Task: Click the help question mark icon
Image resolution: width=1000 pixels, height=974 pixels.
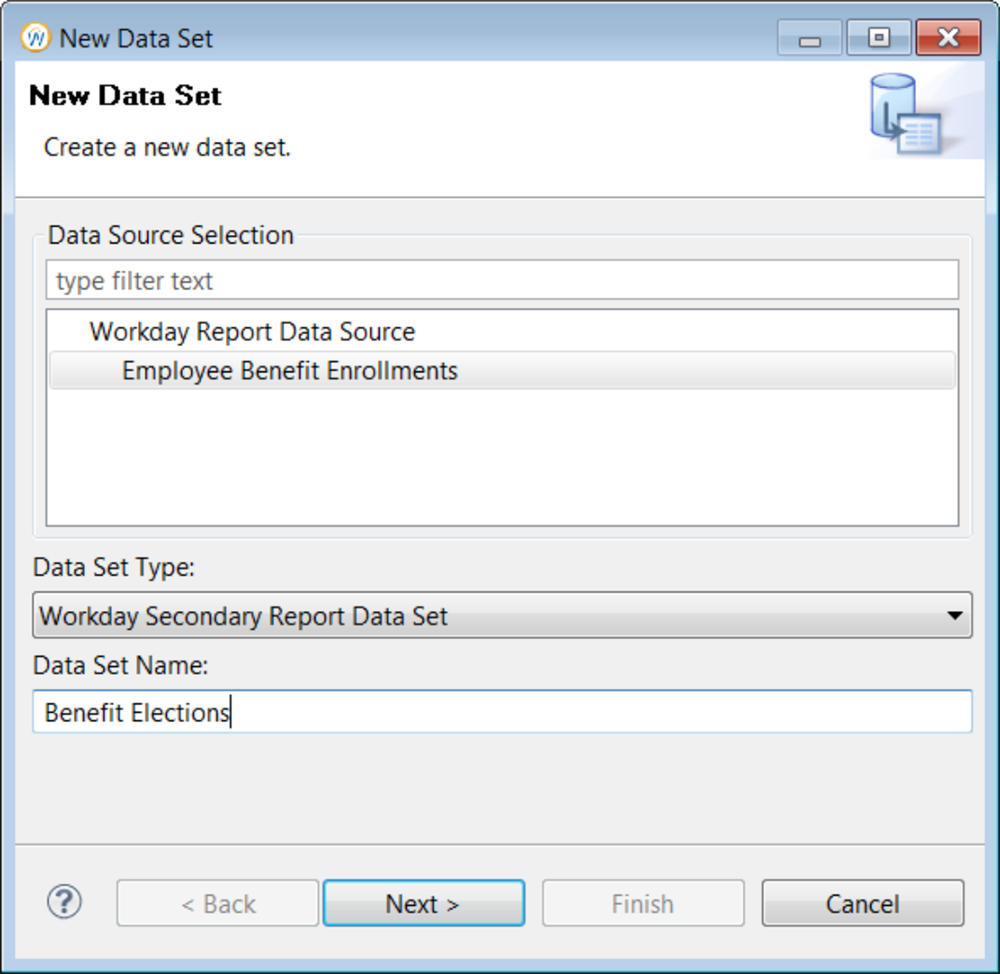Action: pyautogui.click(x=64, y=902)
